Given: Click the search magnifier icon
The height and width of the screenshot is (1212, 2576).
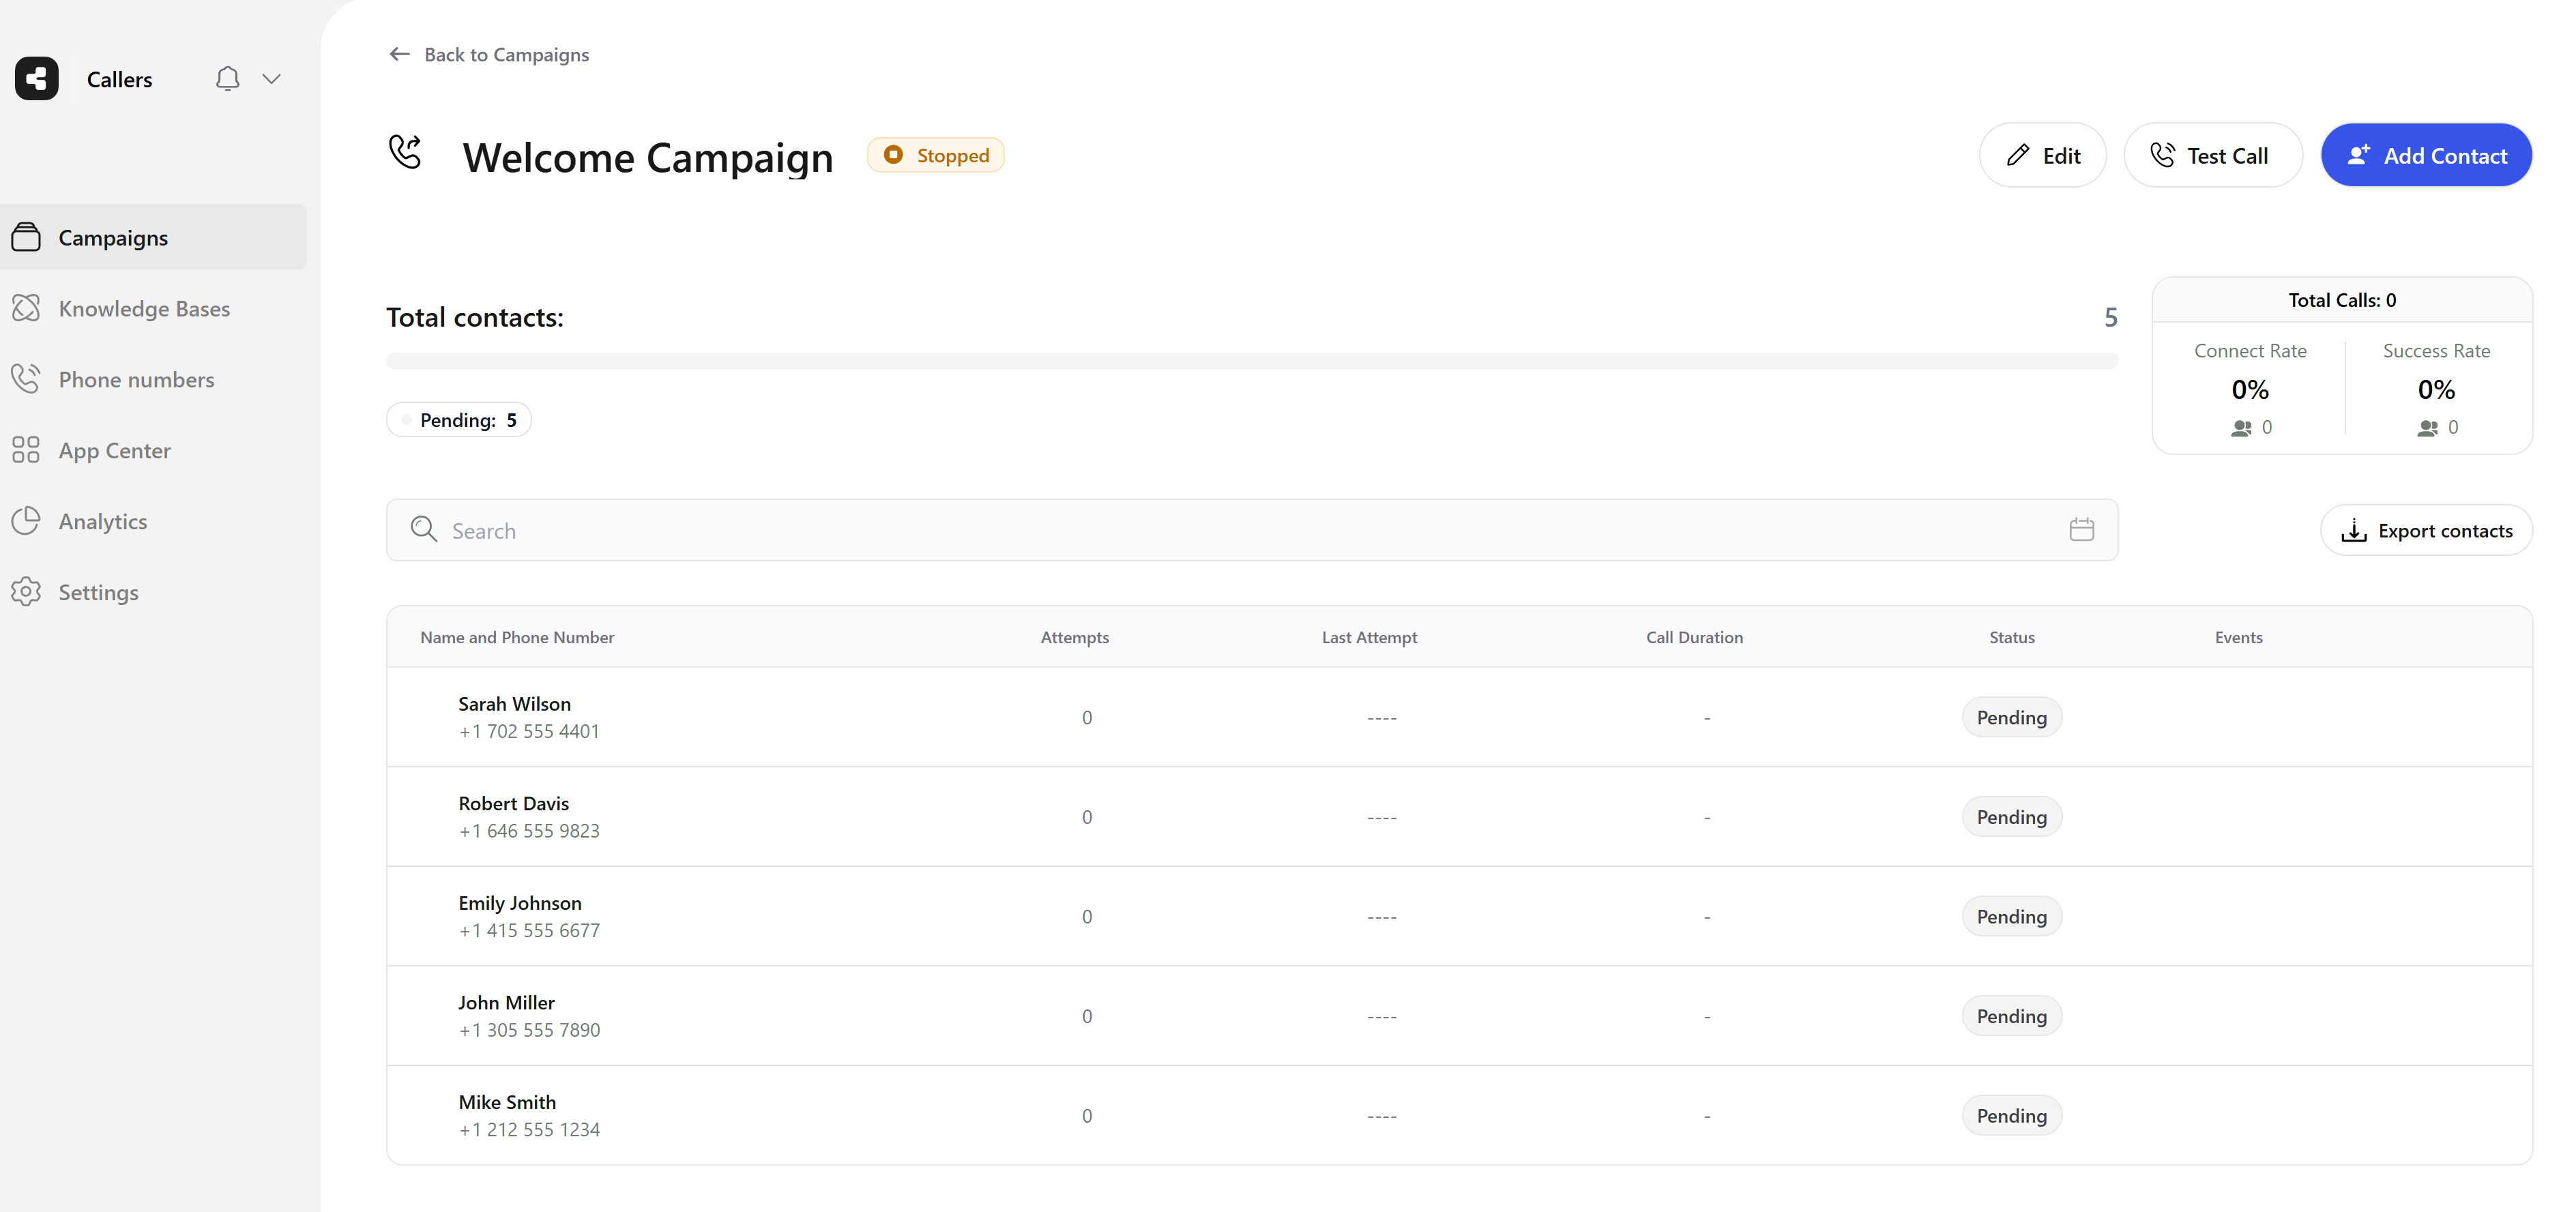Looking at the screenshot, I should tap(424, 530).
